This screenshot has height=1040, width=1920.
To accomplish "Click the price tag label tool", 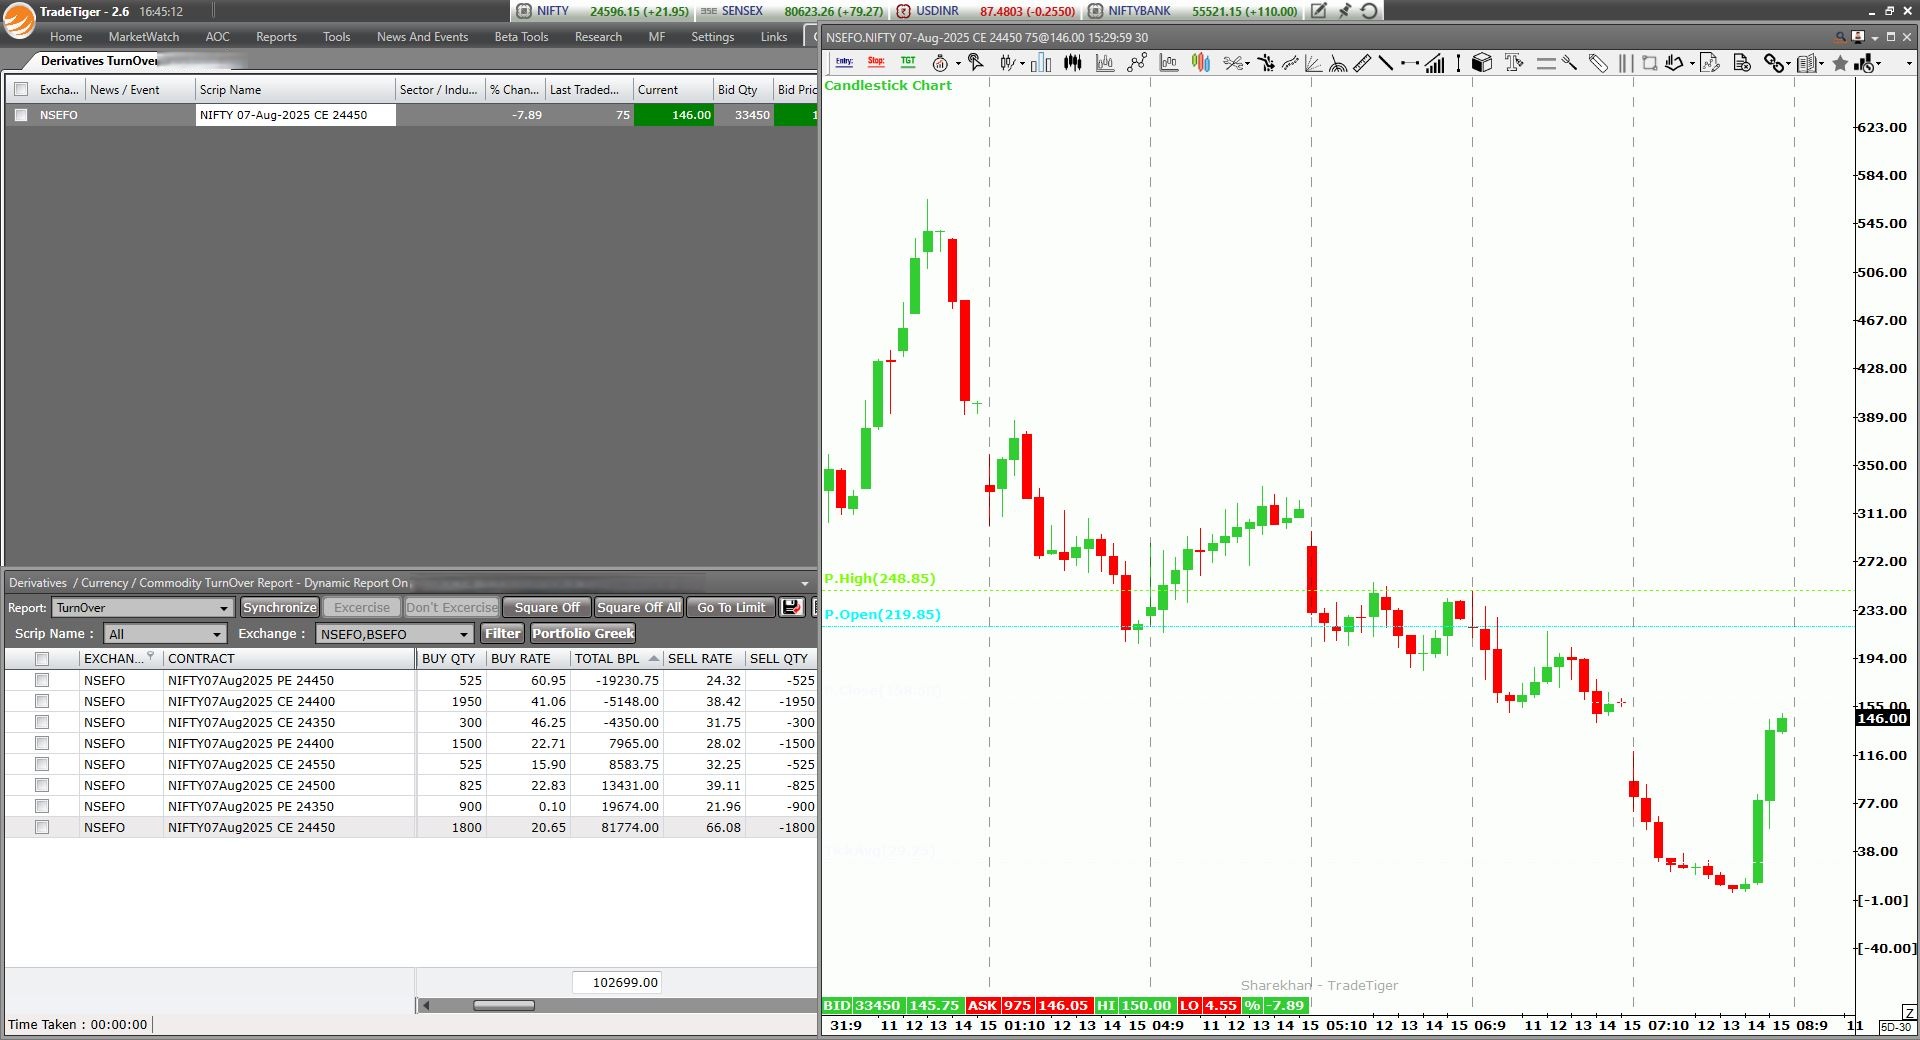I will pos(1598,63).
